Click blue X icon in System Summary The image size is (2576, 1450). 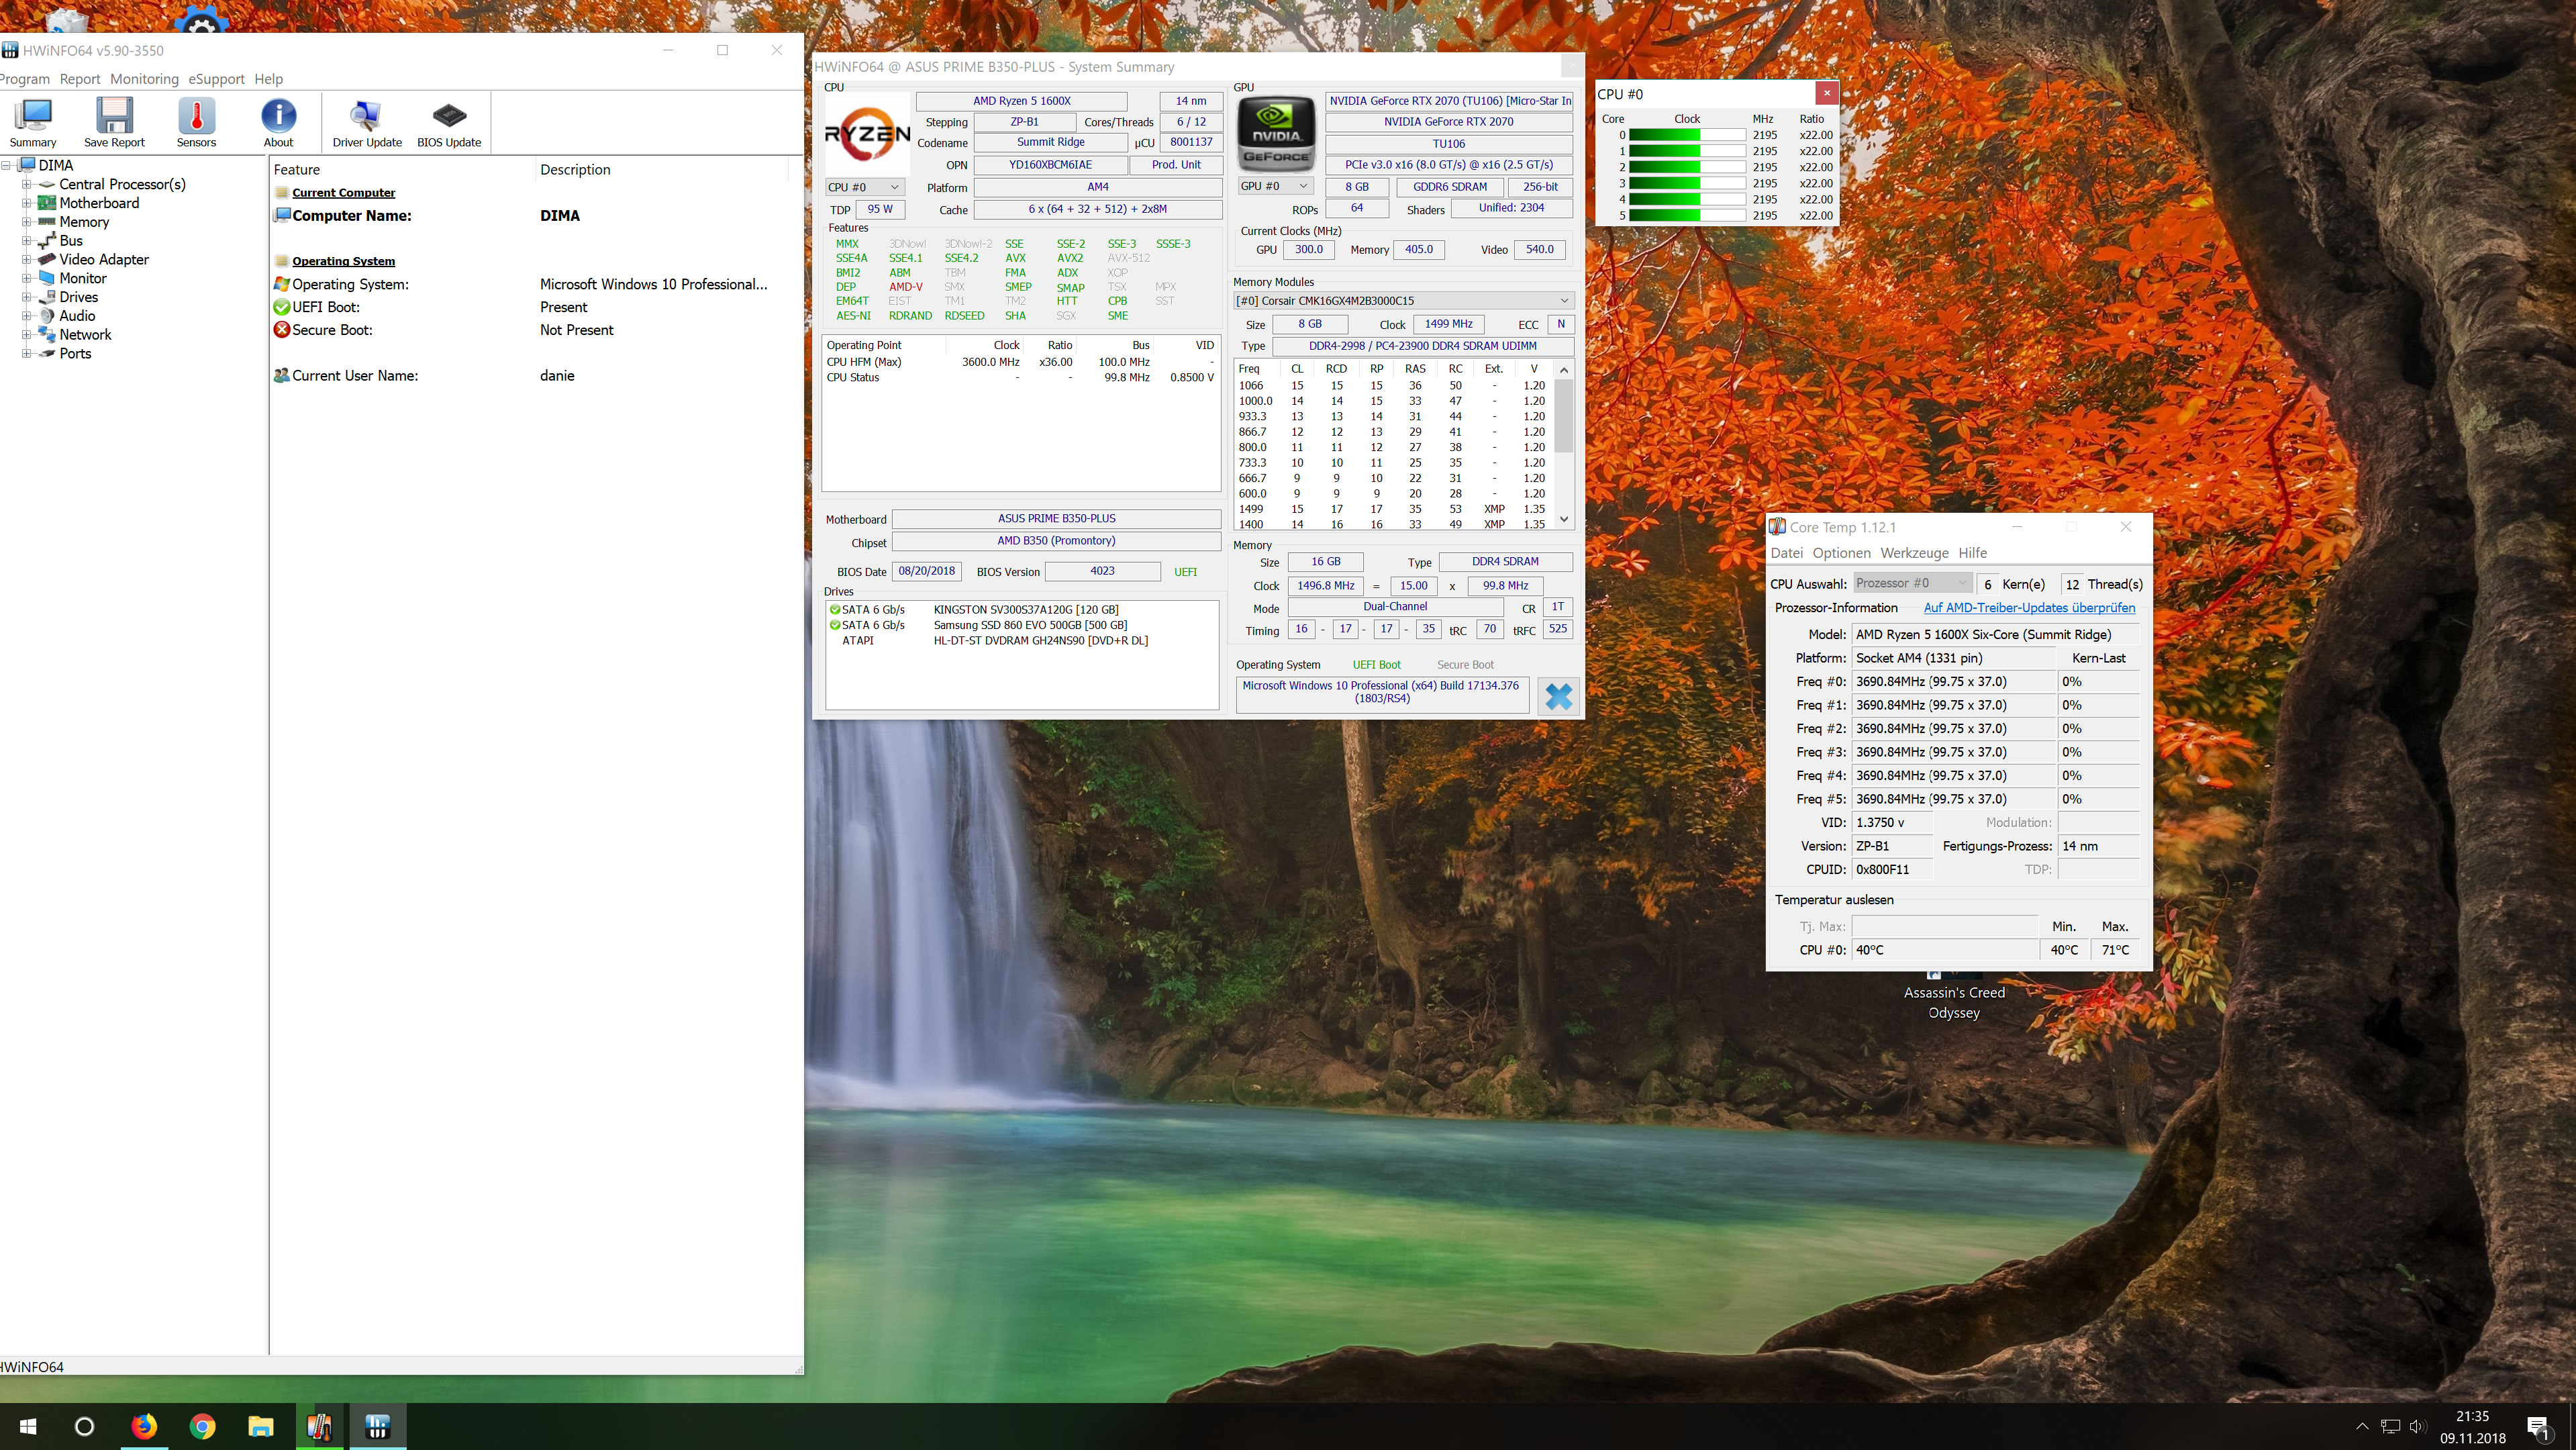[x=1558, y=696]
